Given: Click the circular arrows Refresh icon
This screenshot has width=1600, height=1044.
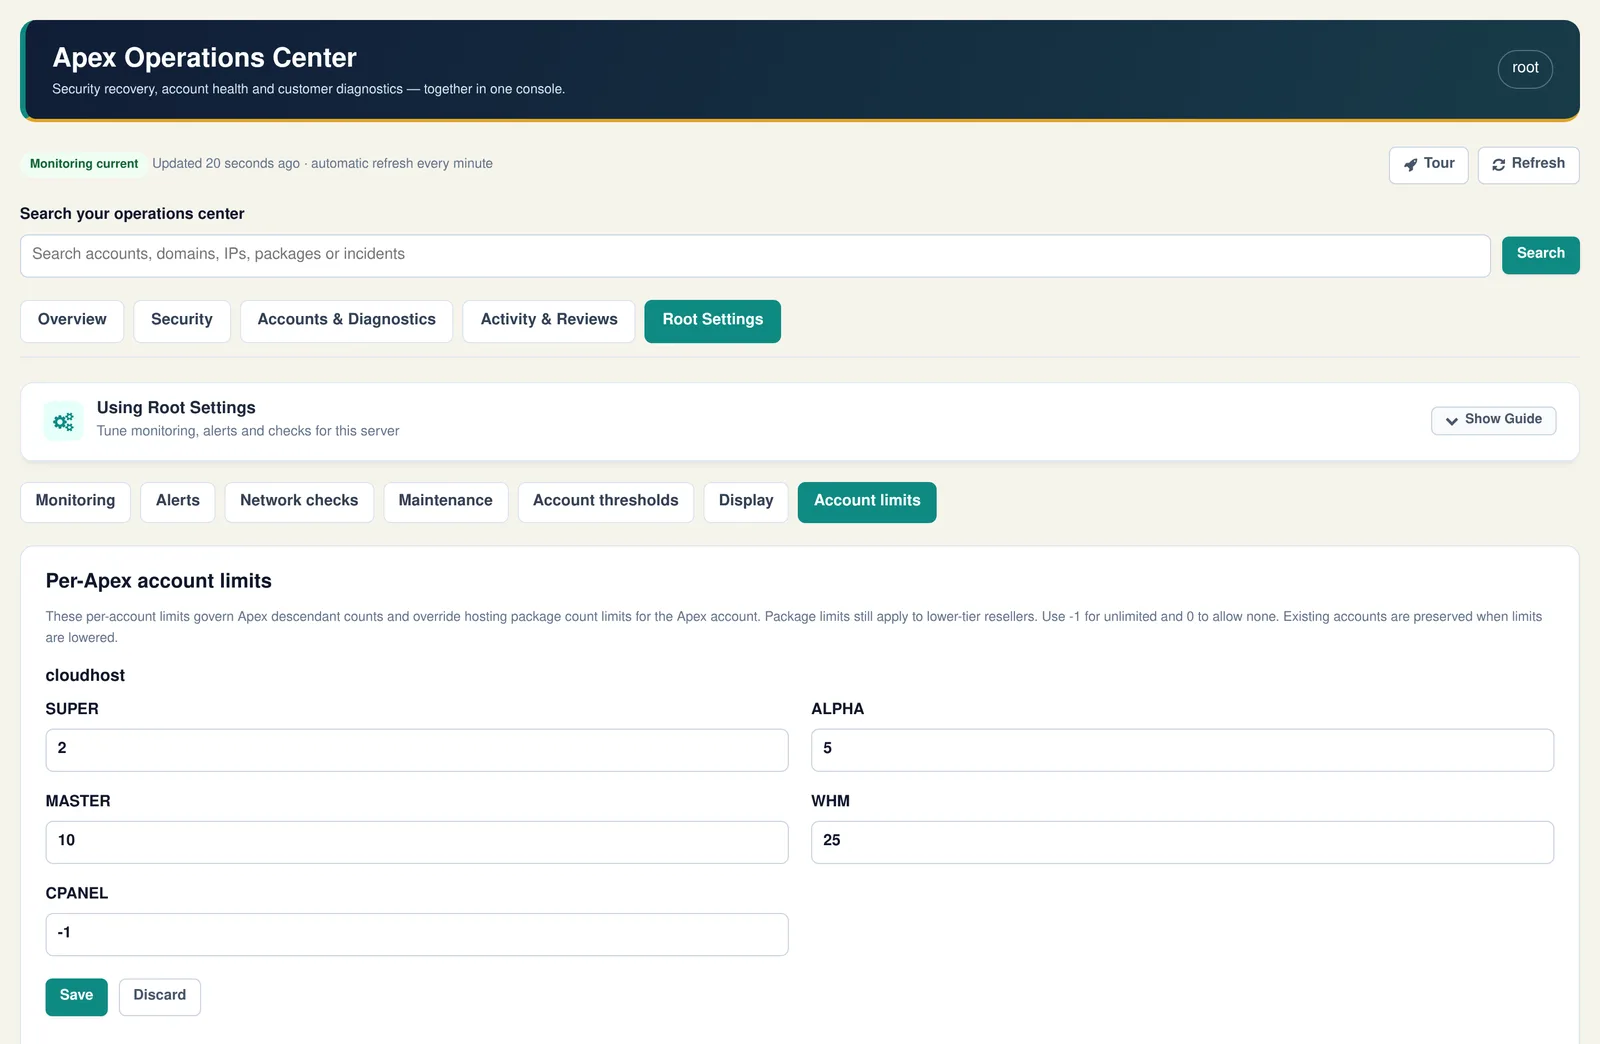Looking at the screenshot, I should 1498,165.
